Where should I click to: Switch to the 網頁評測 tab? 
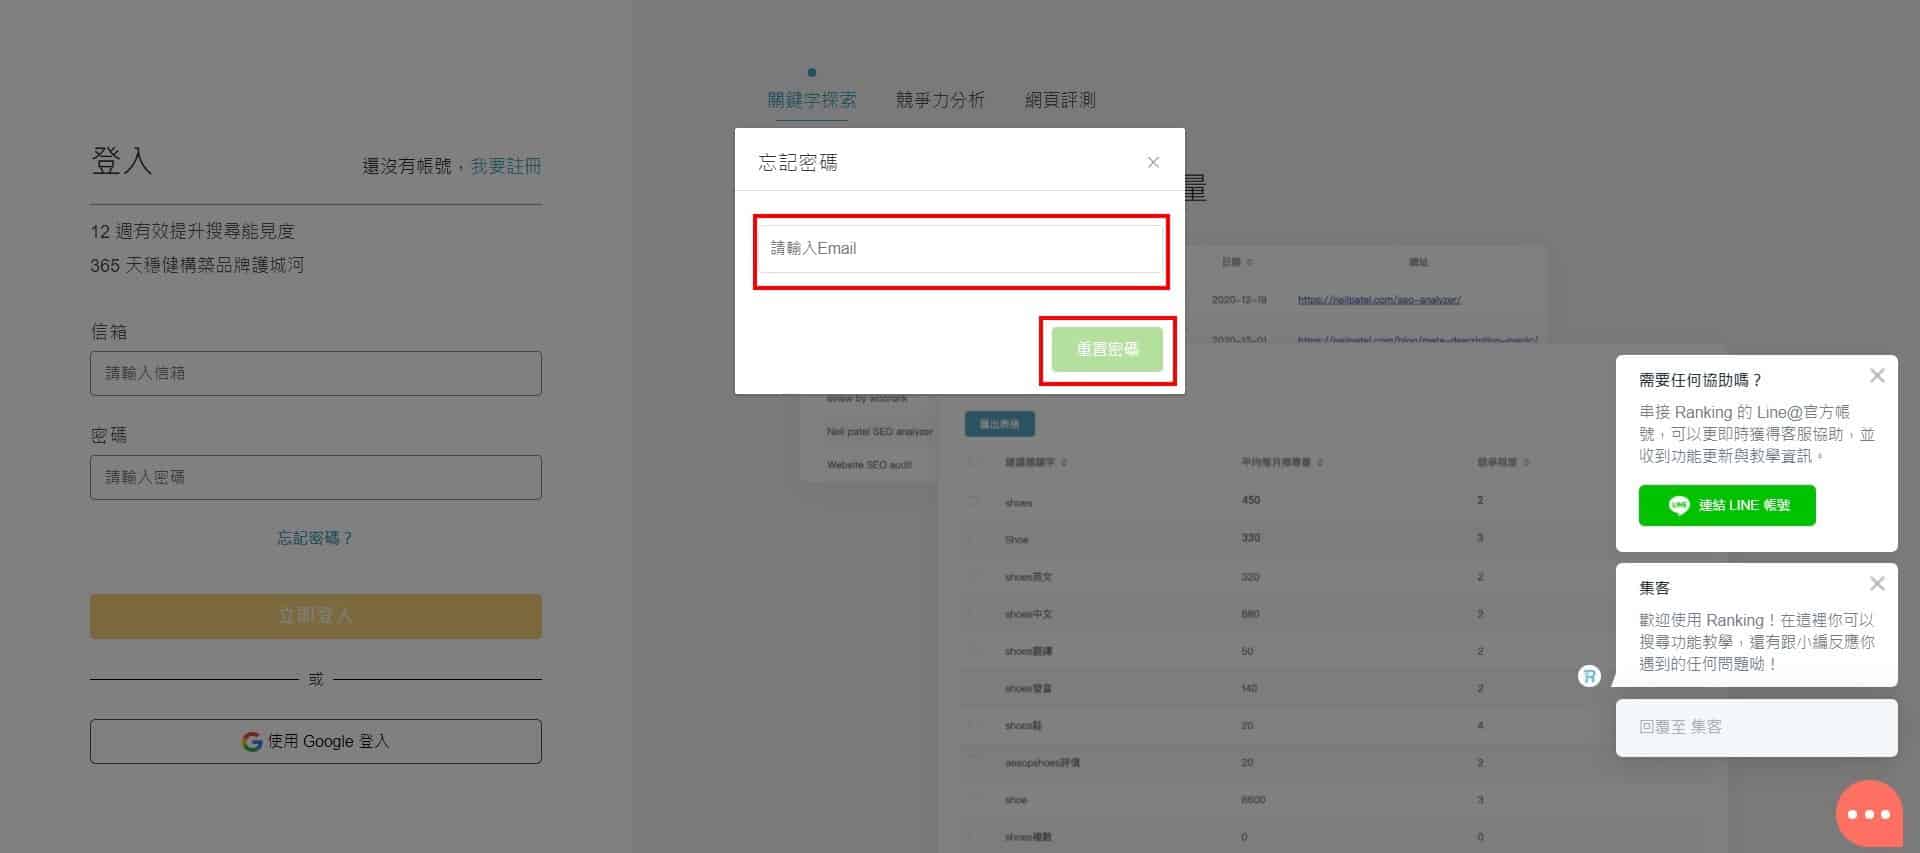point(1060,100)
